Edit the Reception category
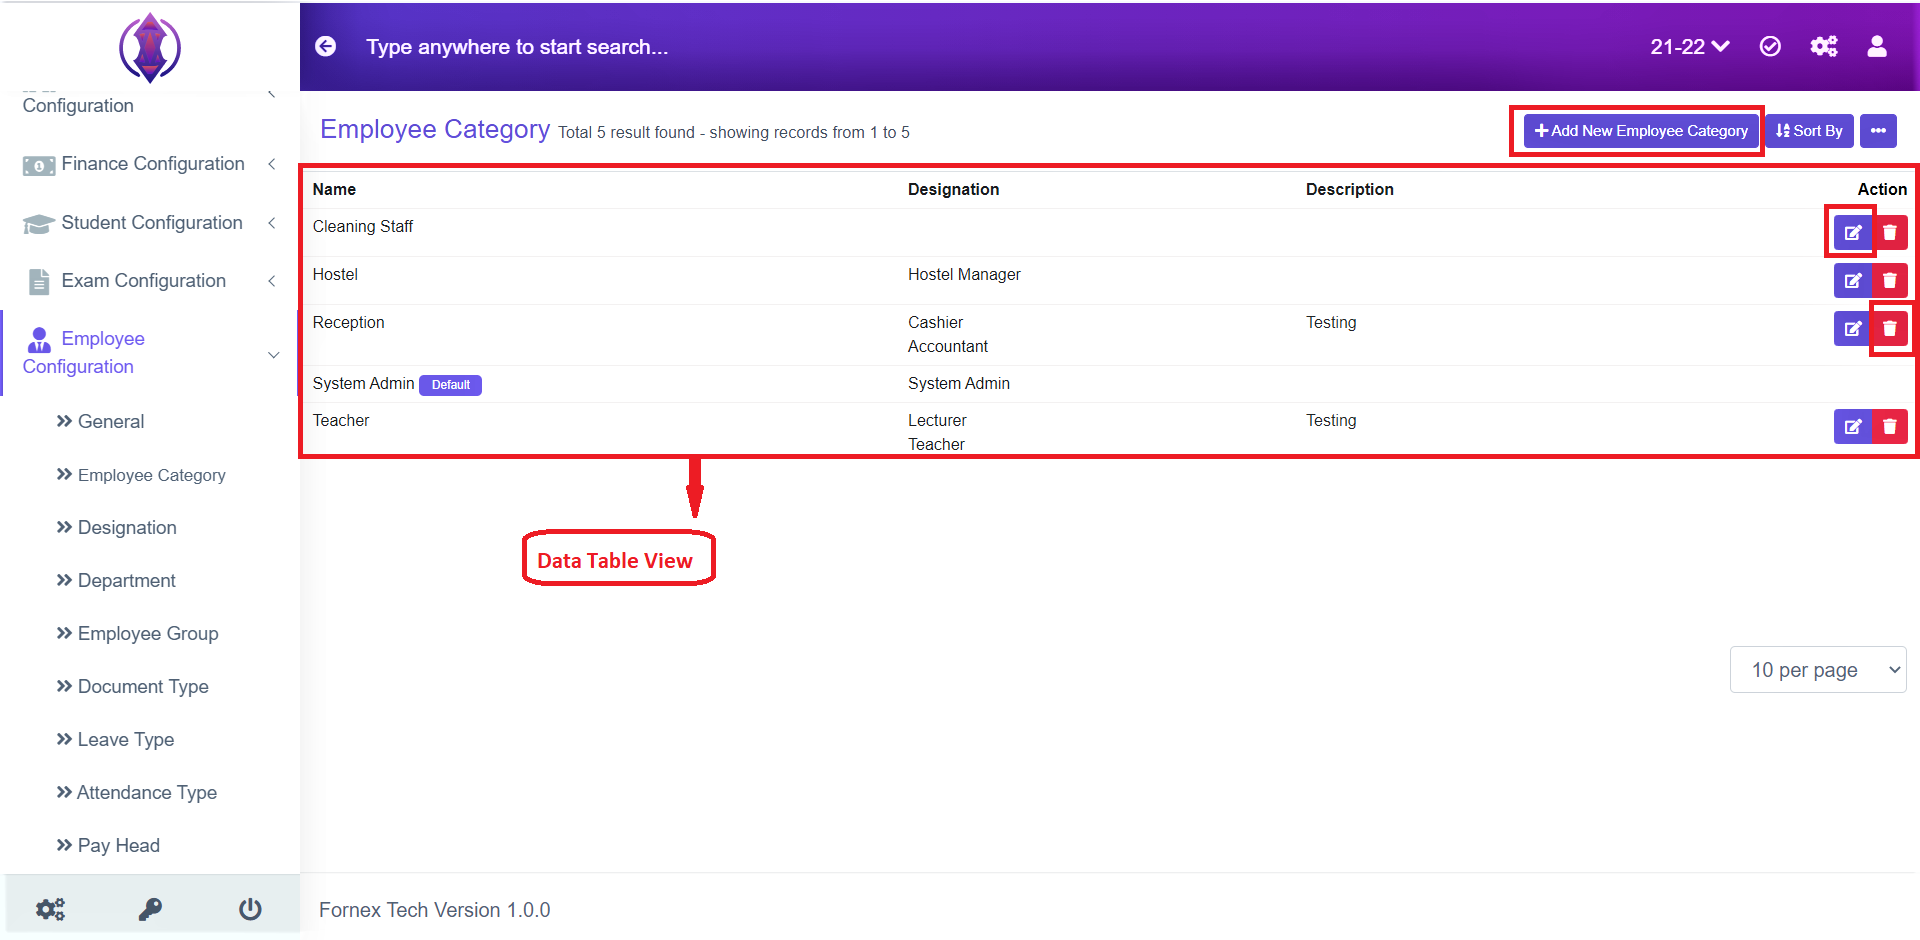The width and height of the screenshot is (1920, 940). click(1852, 329)
